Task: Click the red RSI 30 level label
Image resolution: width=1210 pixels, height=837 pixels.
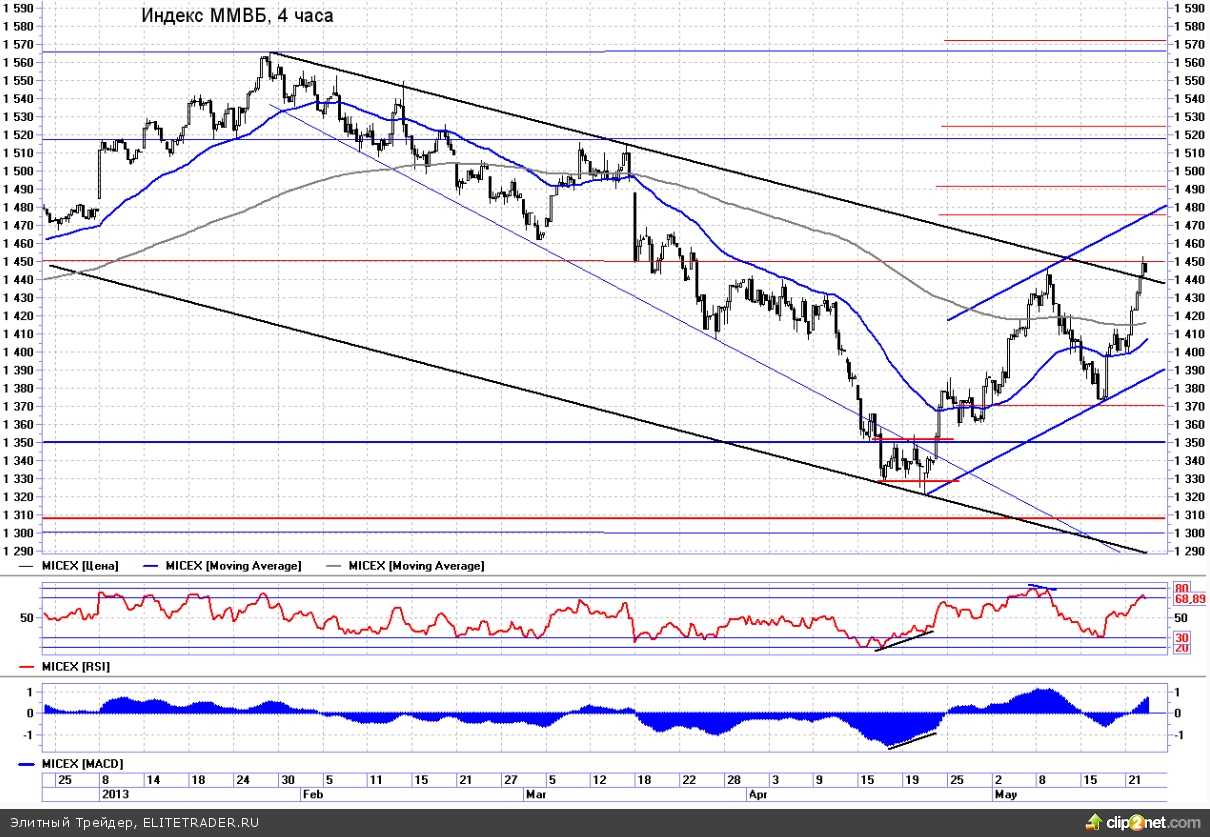Action: [1181, 637]
